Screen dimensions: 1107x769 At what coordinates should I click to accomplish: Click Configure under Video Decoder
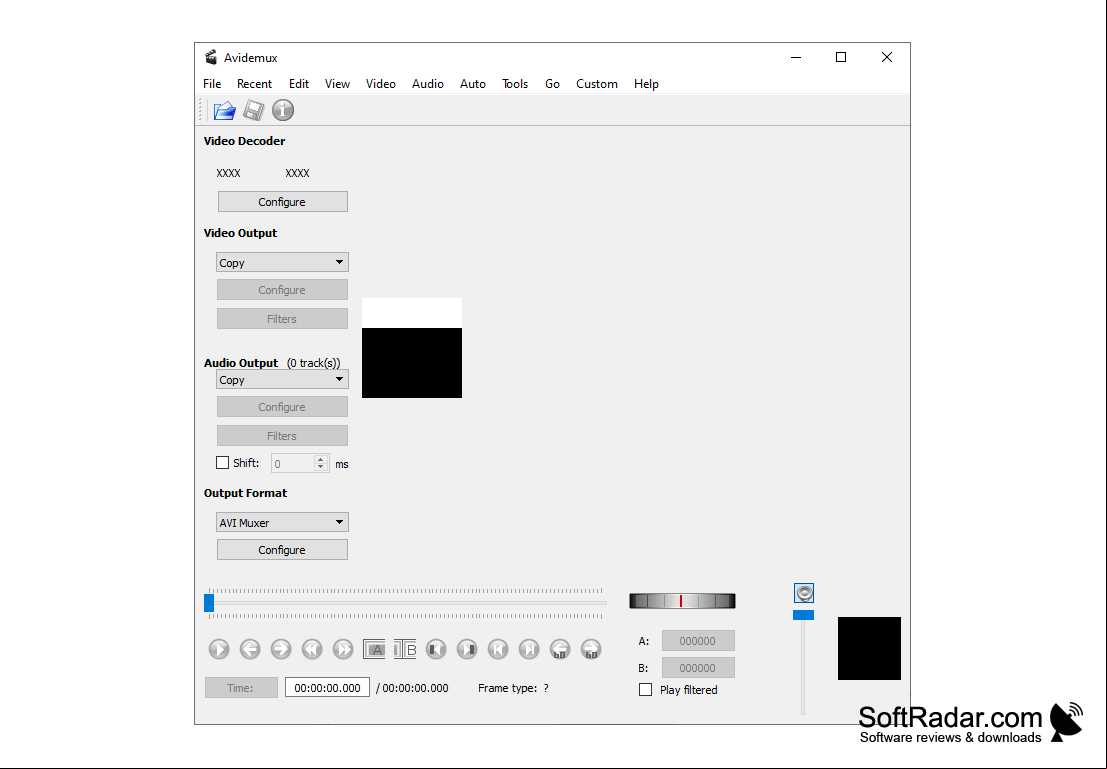click(x=282, y=201)
